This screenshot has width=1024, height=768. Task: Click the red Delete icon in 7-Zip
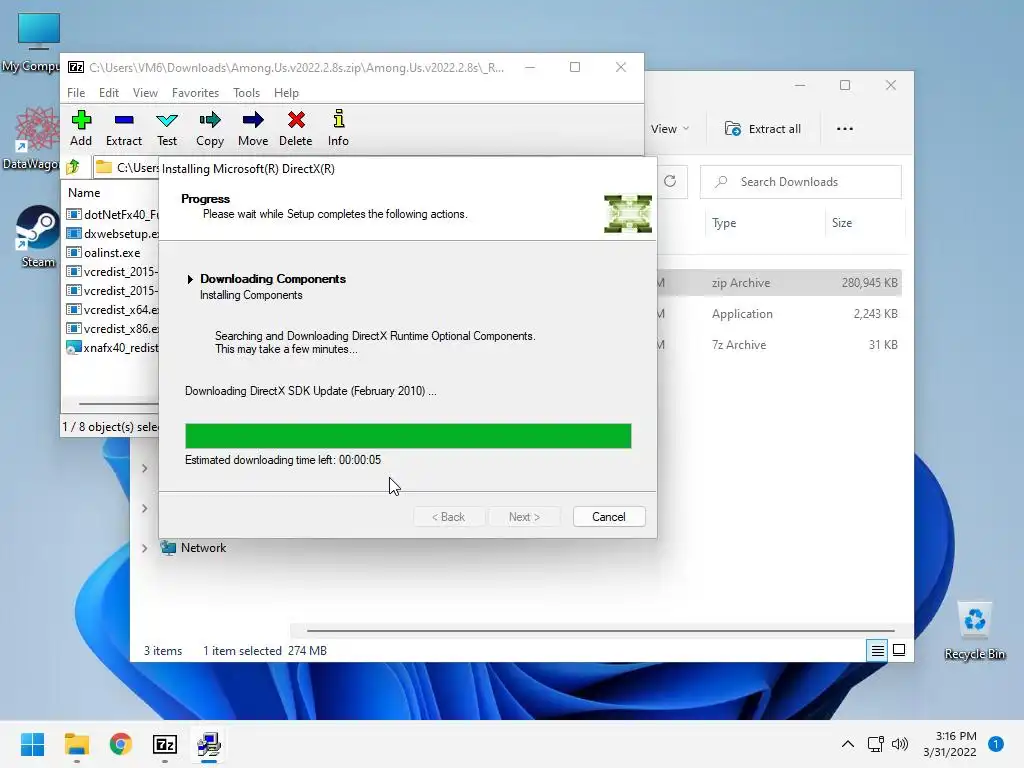[x=296, y=128]
